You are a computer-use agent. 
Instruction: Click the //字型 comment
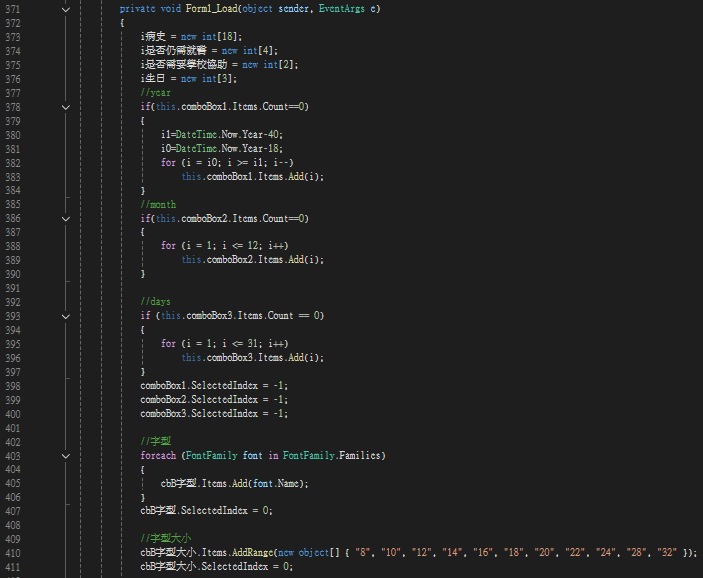[x=156, y=441]
